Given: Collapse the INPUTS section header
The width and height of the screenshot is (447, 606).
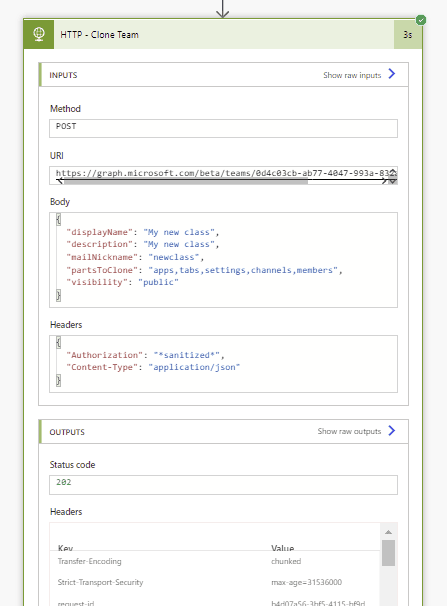Looking at the screenshot, I should (223, 75).
